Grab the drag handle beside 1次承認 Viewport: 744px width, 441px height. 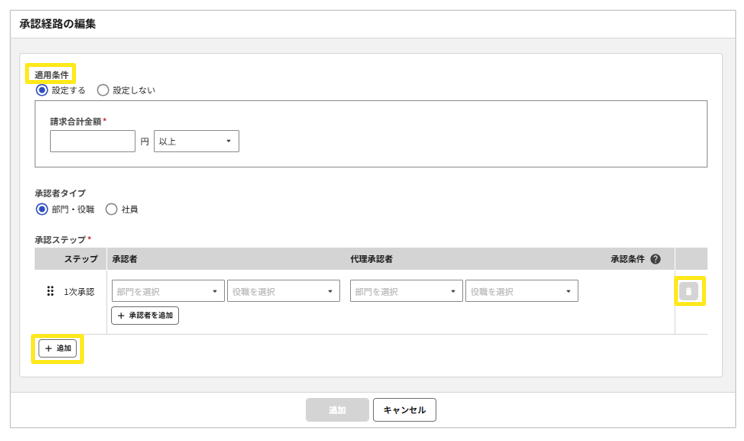tap(50, 292)
